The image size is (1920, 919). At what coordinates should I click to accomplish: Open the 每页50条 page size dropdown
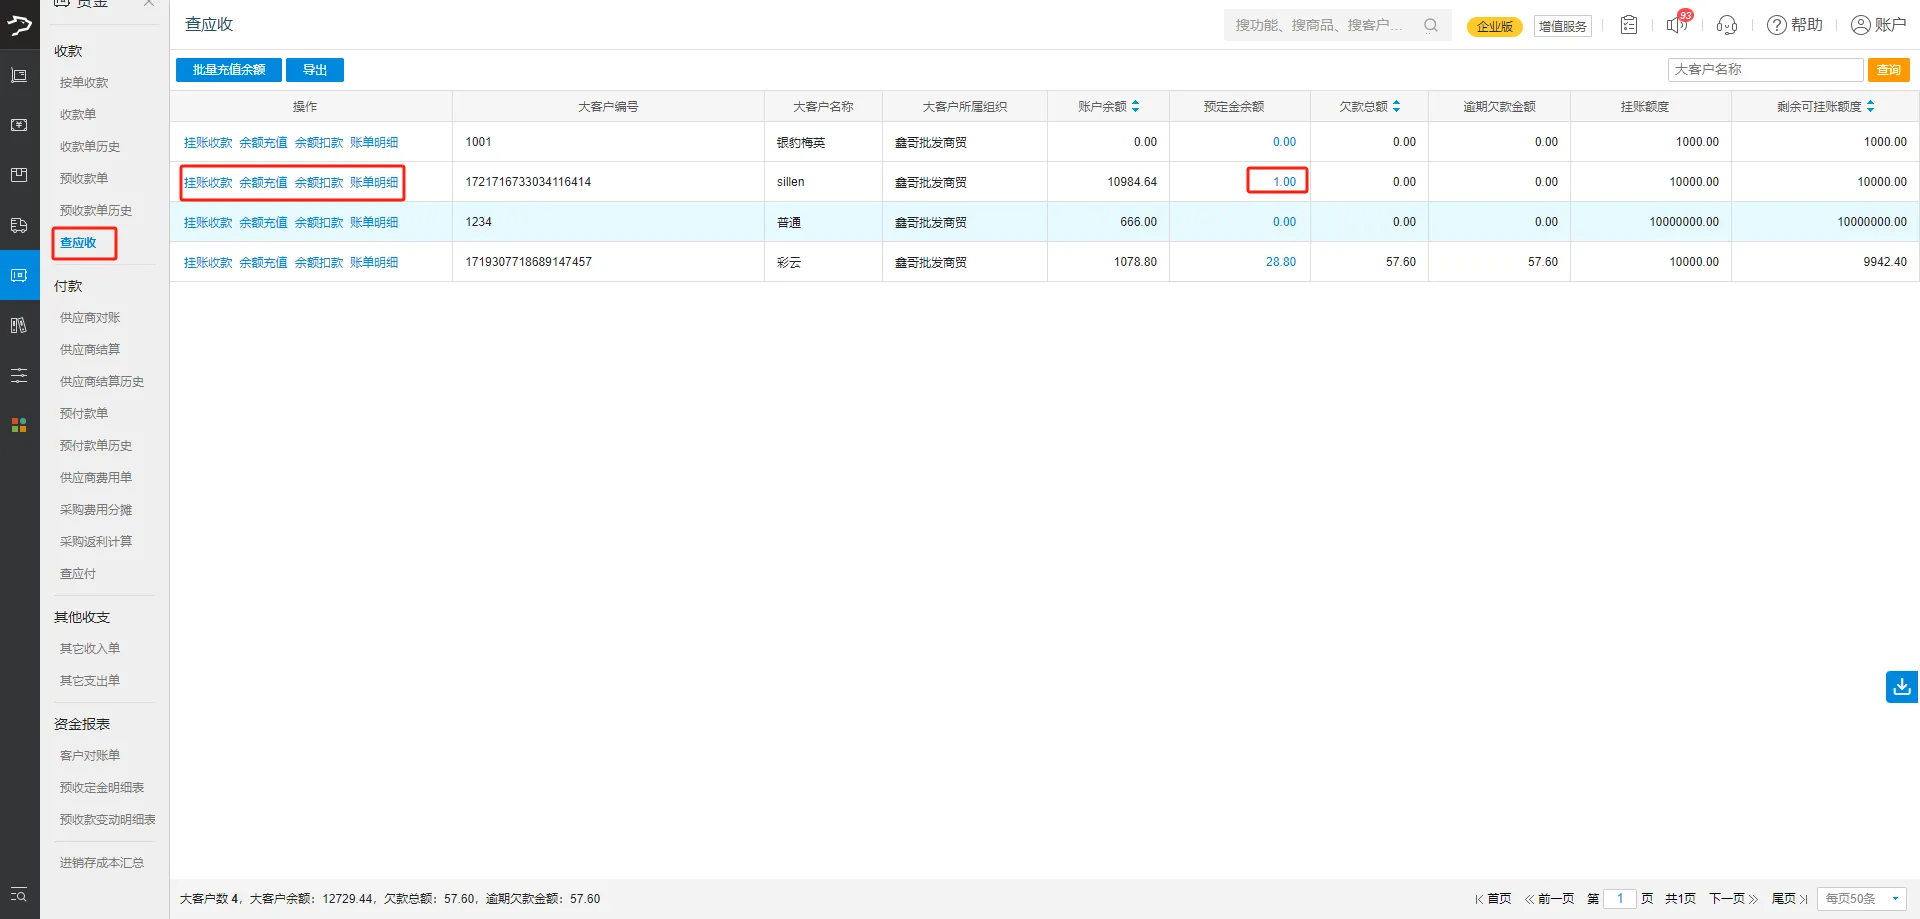tap(1861, 899)
